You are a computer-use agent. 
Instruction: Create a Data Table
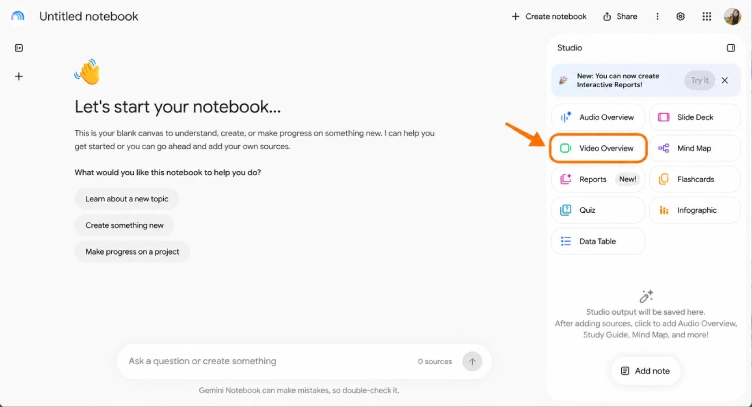[x=598, y=241]
